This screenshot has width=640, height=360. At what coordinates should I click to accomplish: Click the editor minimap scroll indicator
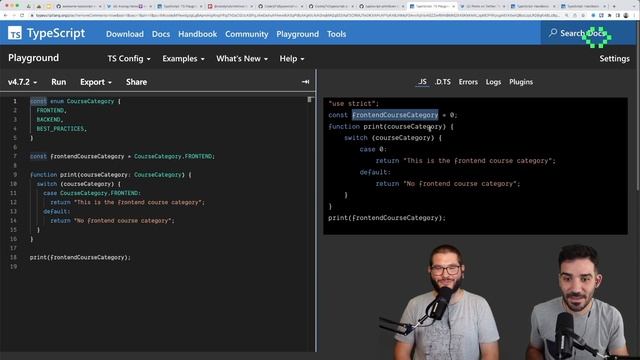(310, 100)
